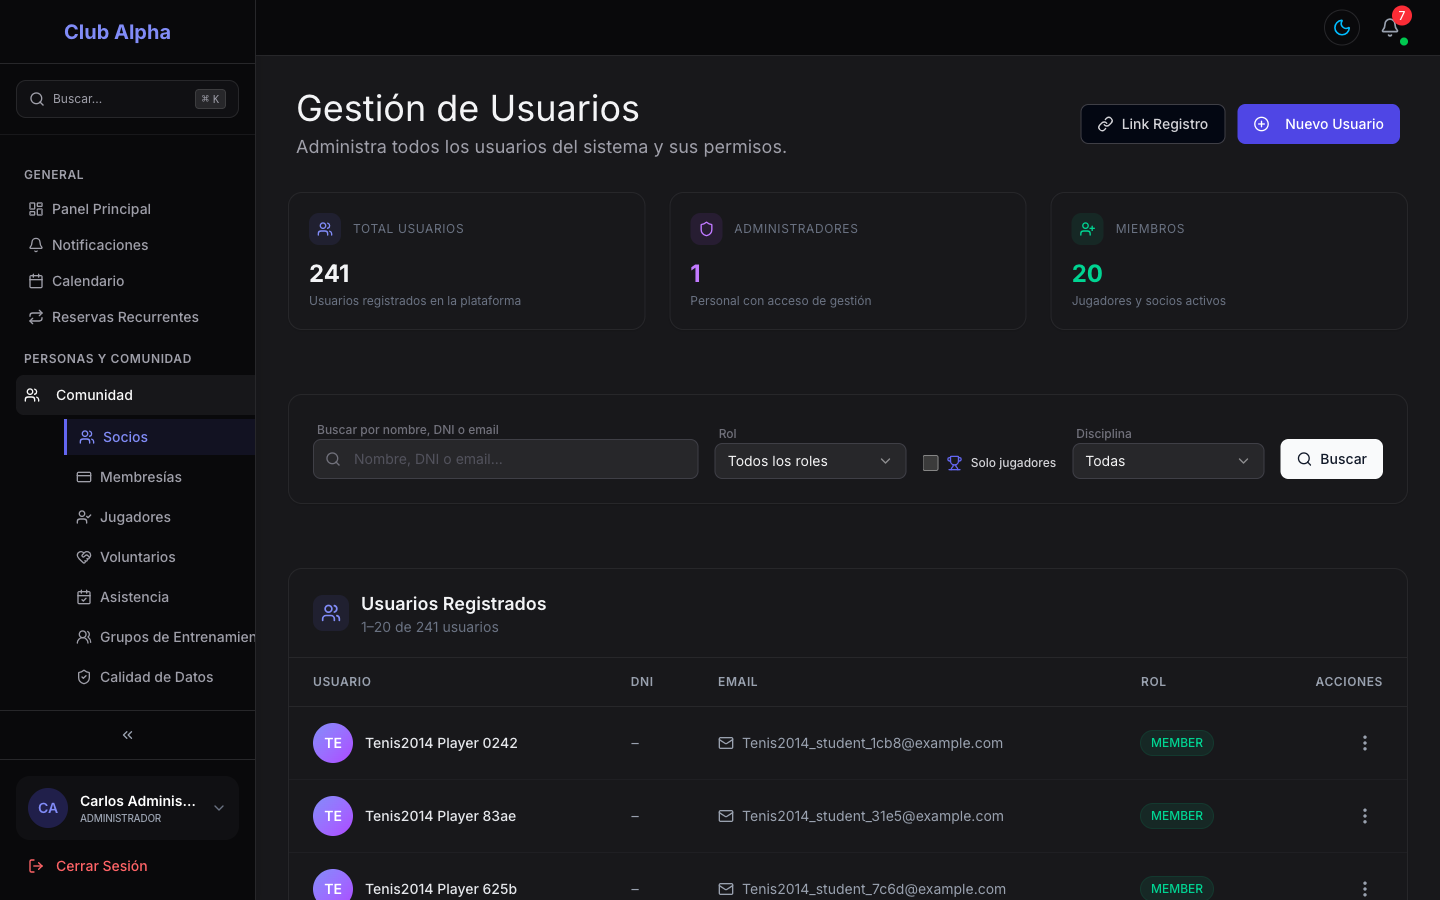Click the 1–20 de 241 usuarios text
Viewport: 1440px width, 900px height.
tap(430, 627)
